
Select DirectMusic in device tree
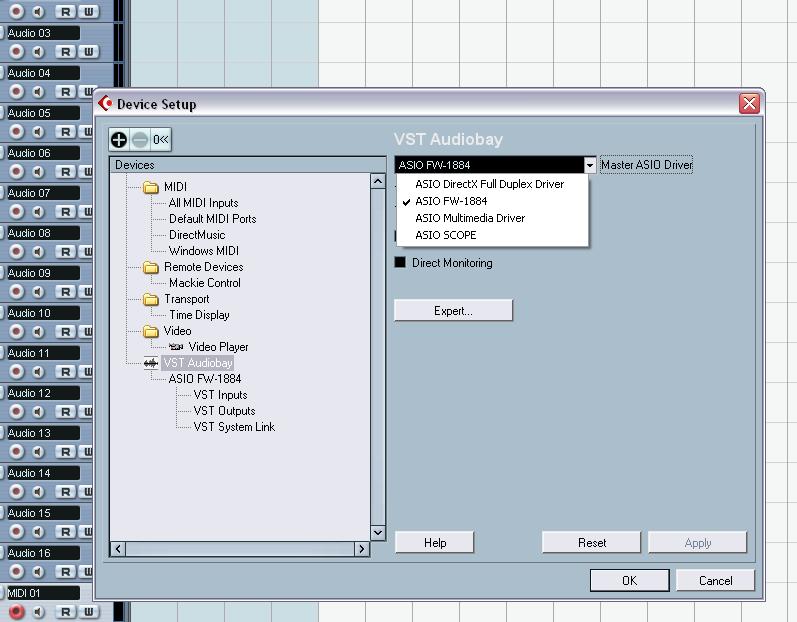(197, 235)
